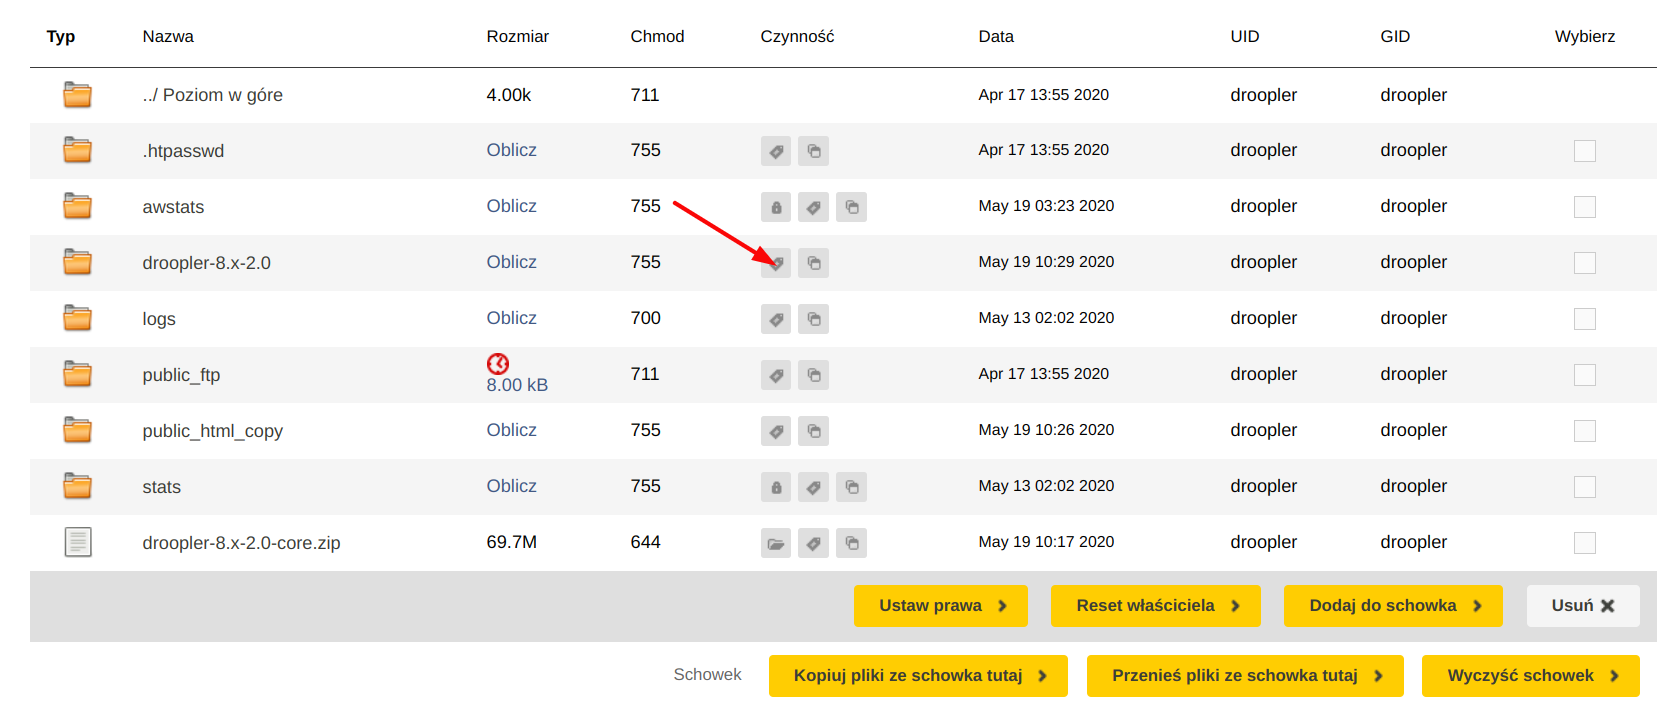The width and height of the screenshot is (1679, 707).
Task: Click the lock icon for the stats folder
Action: [776, 487]
